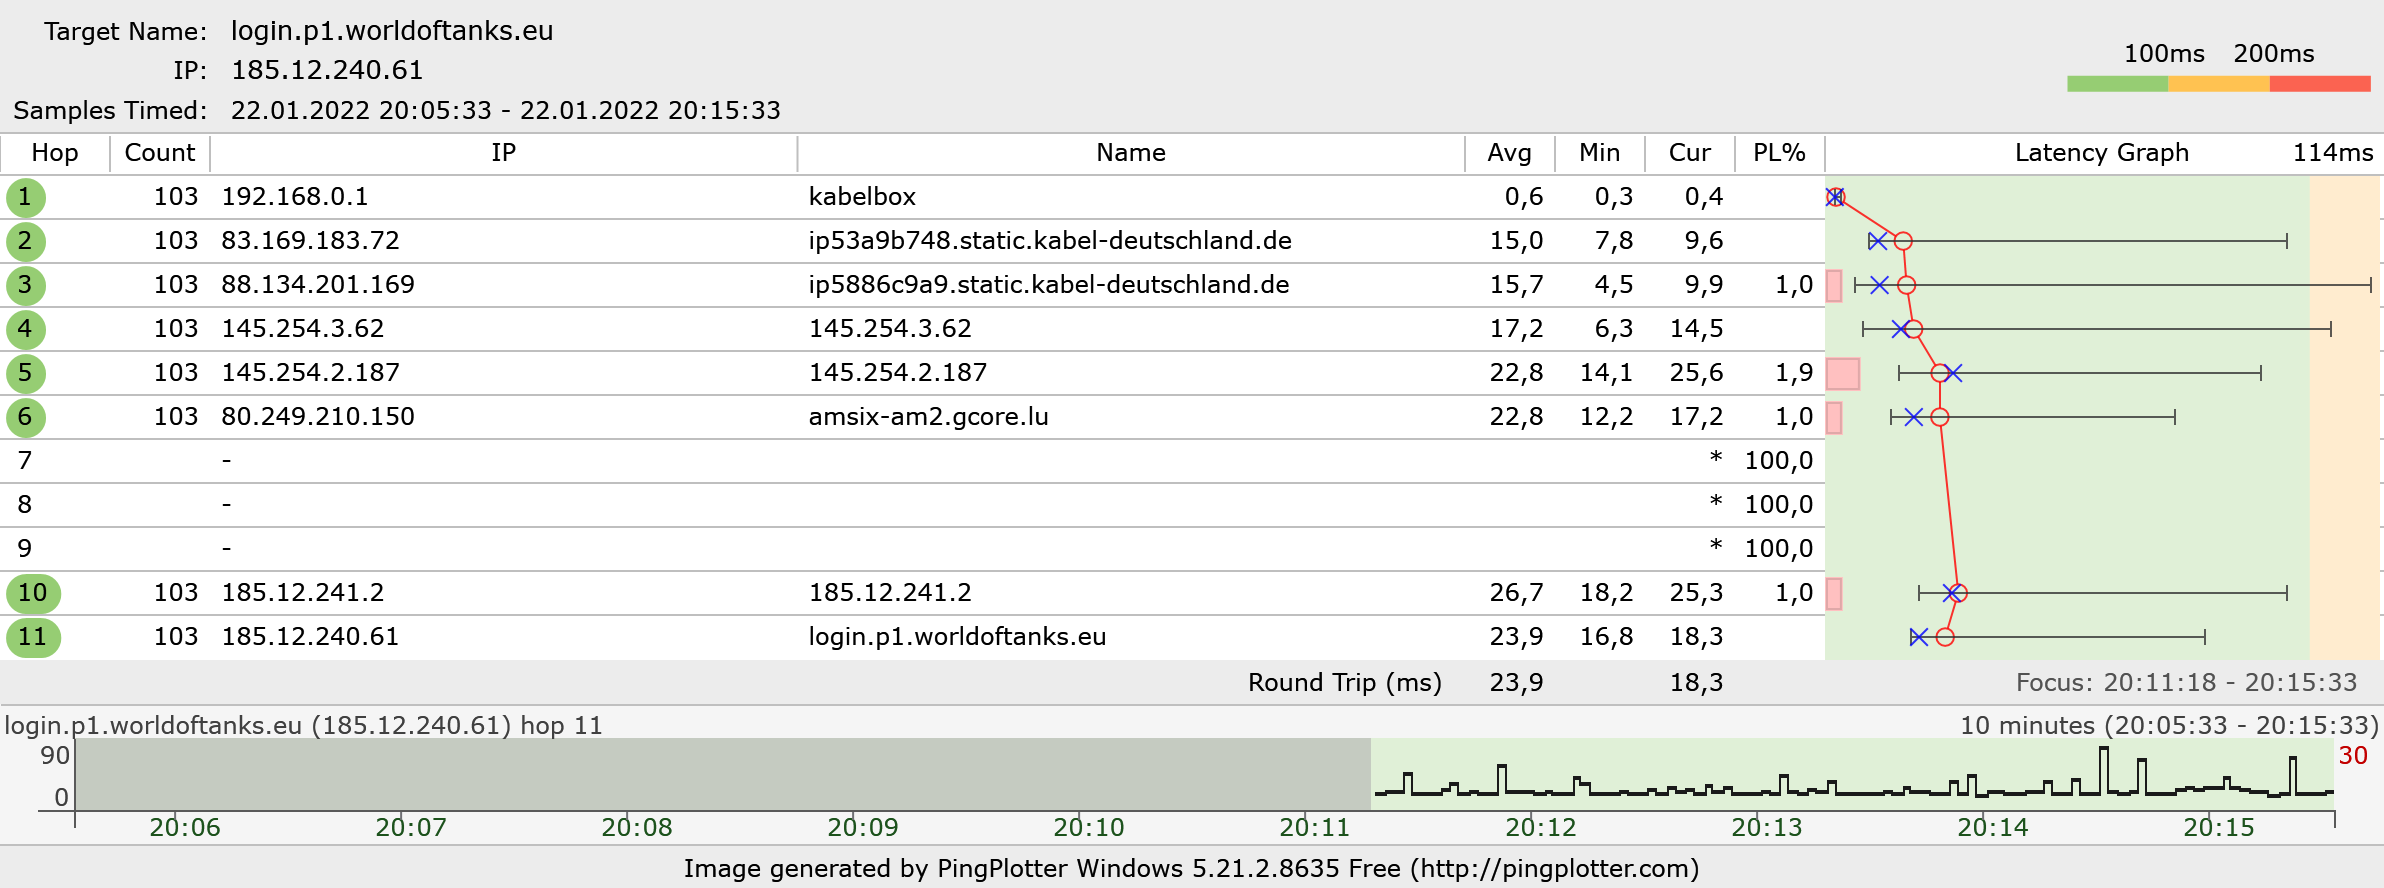The width and height of the screenshot is (2384, 888).
Task: Open the pingplotter.com link in footer
Action: [x=1555, y=869]
